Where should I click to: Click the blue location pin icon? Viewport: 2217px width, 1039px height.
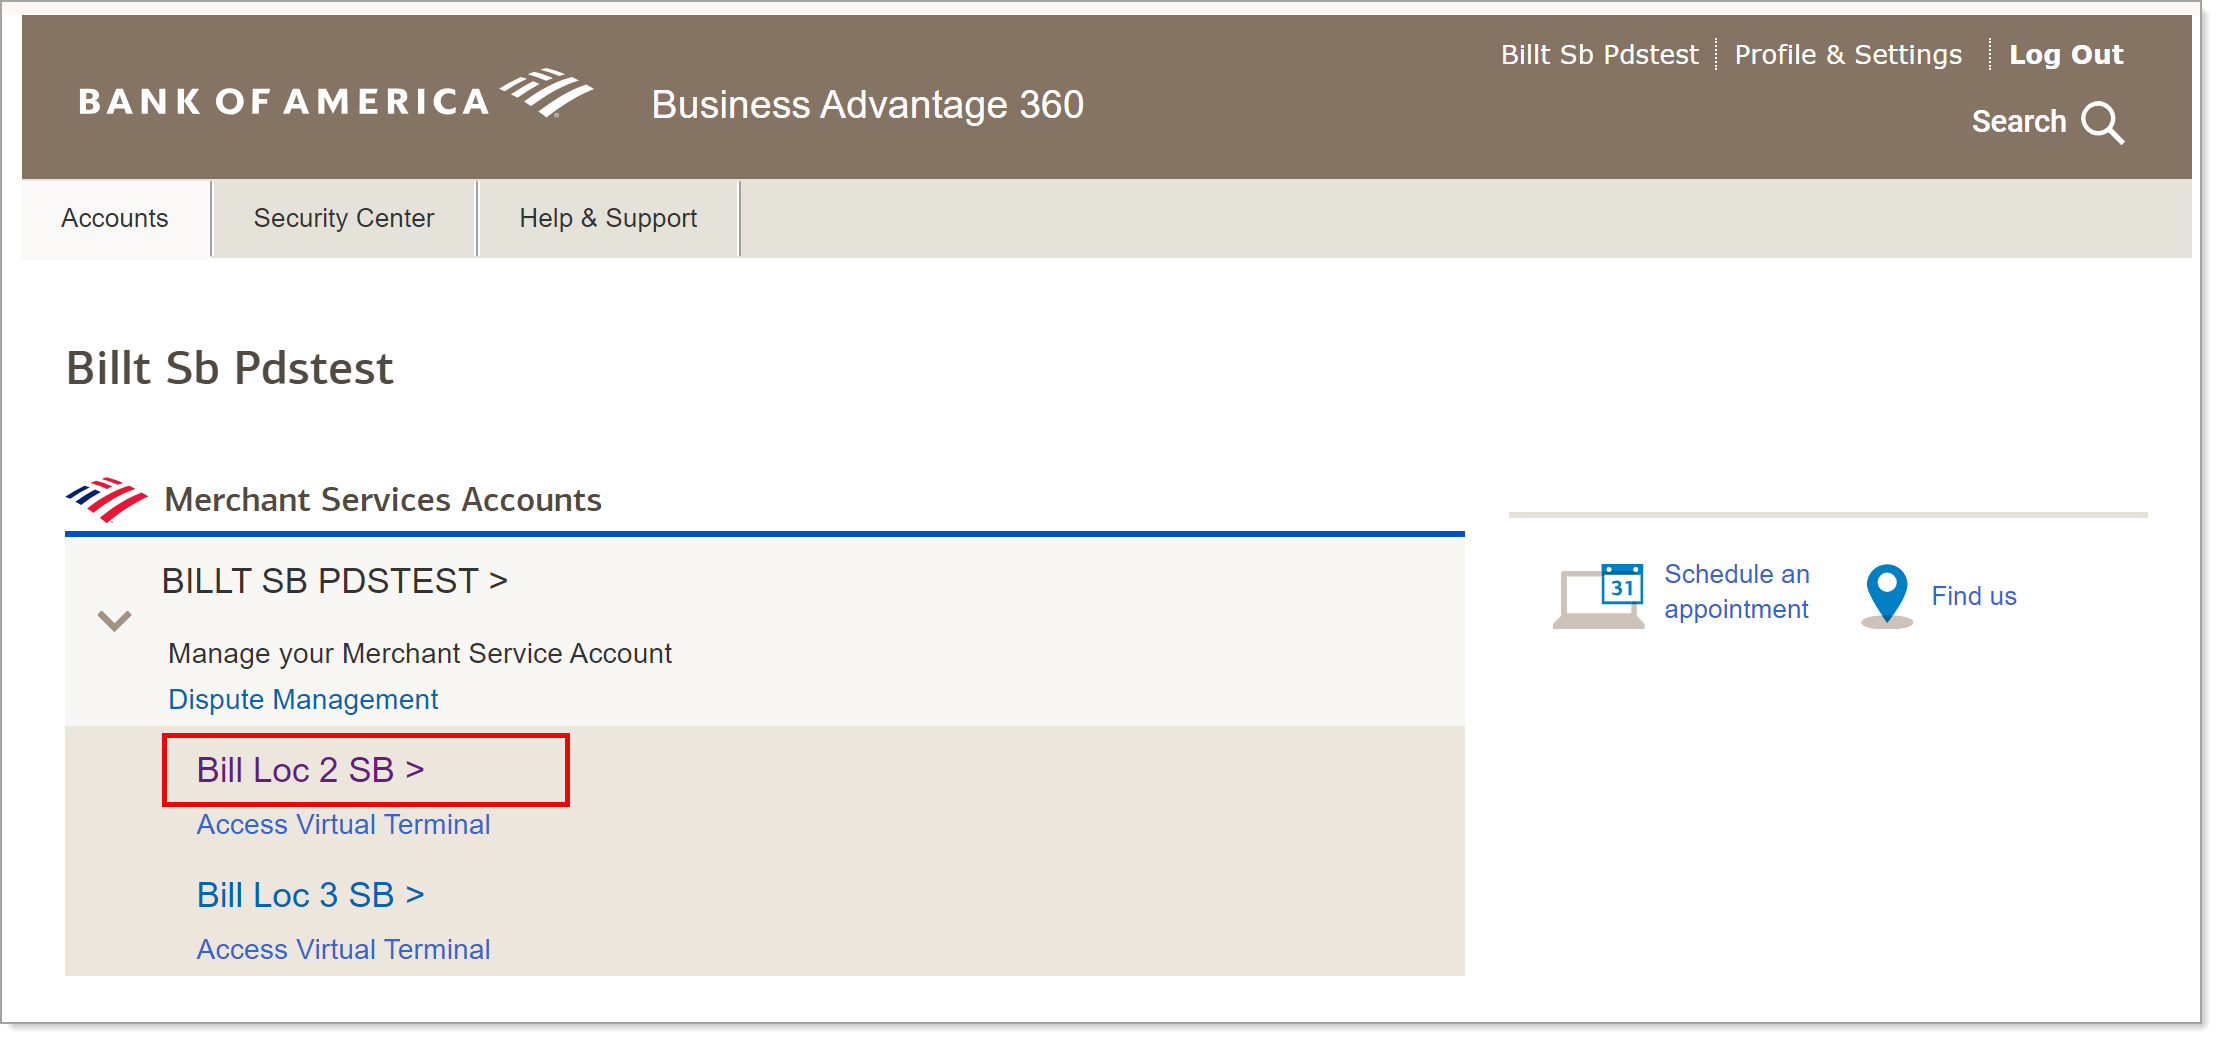1887,595
